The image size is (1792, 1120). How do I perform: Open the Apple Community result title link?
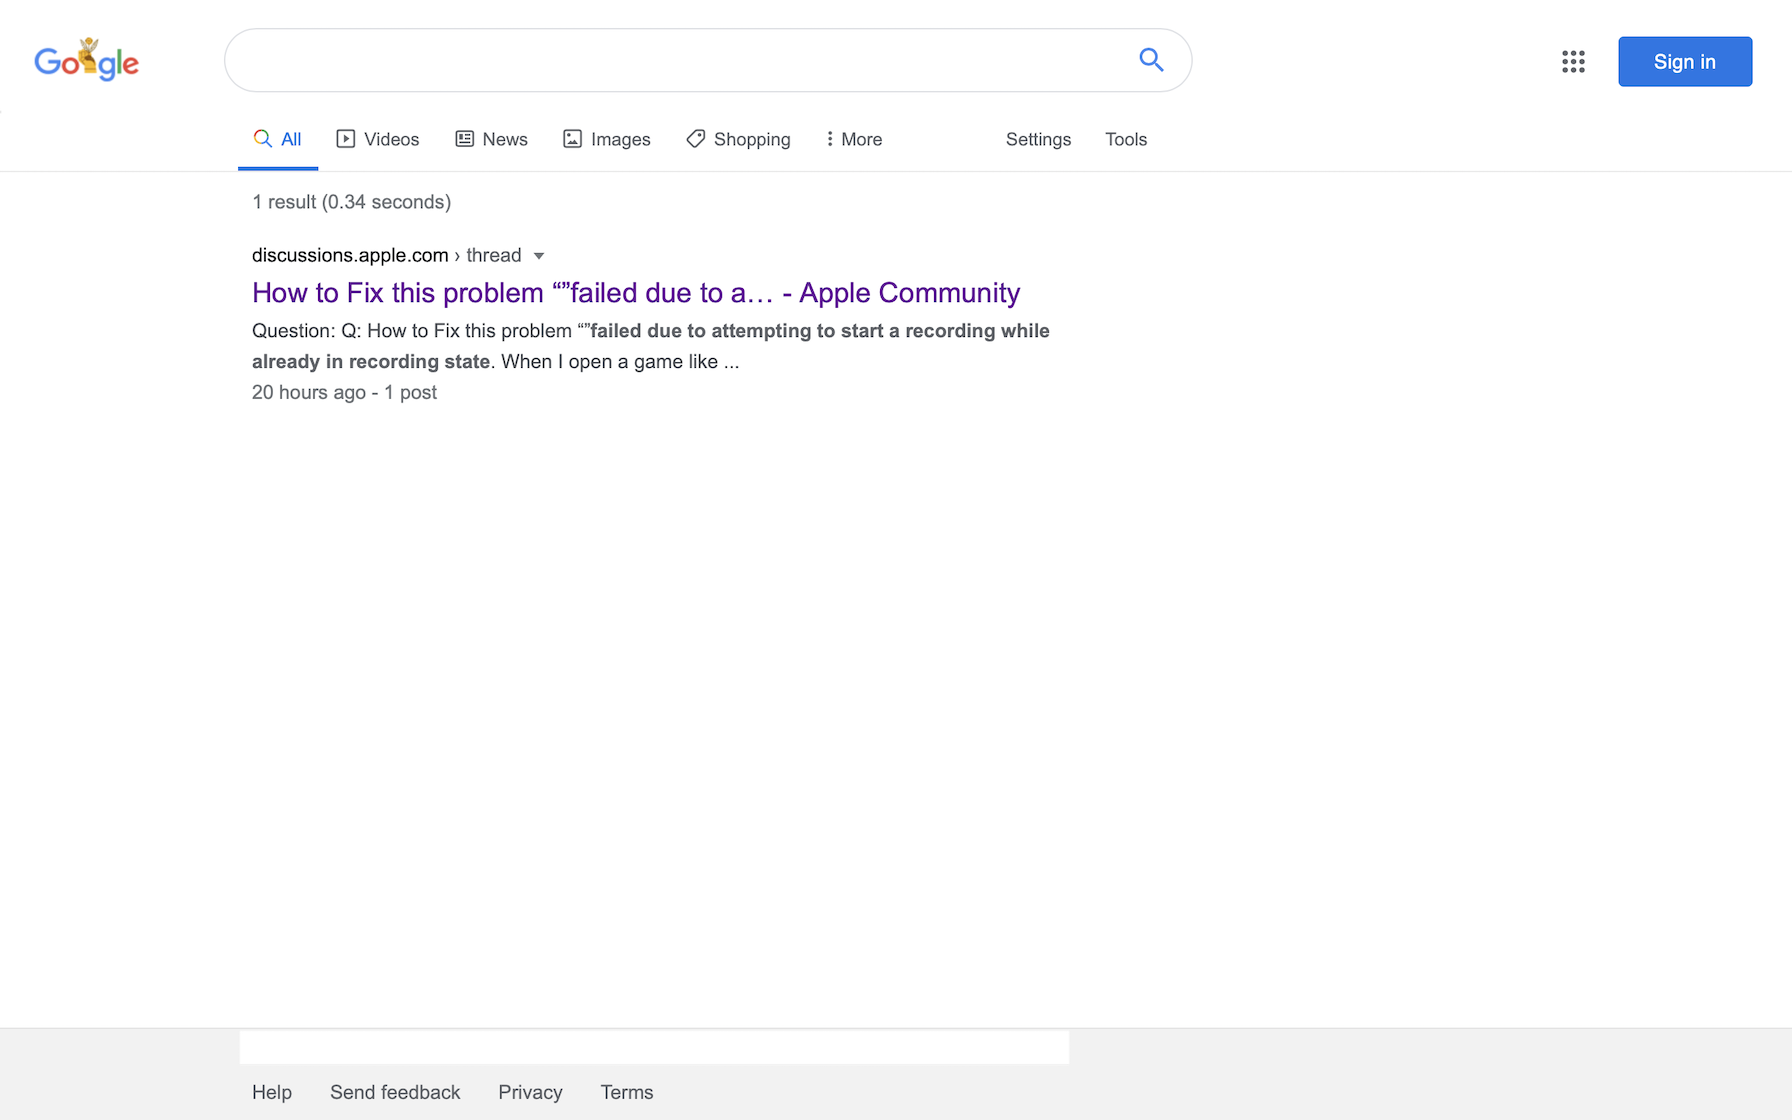point(636,293)
